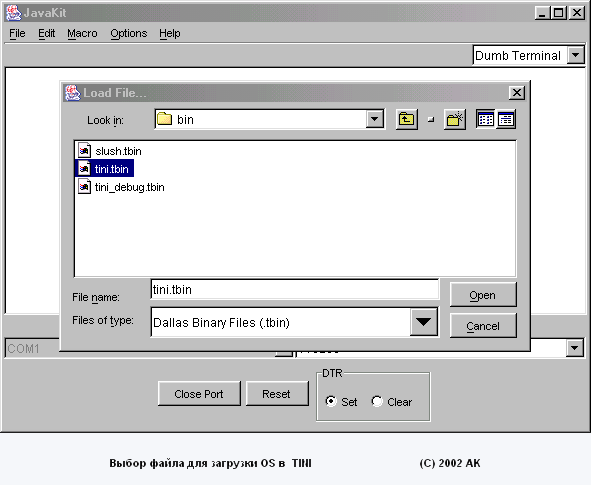Open the Files of type dropdown

click(x=424, y=322)
